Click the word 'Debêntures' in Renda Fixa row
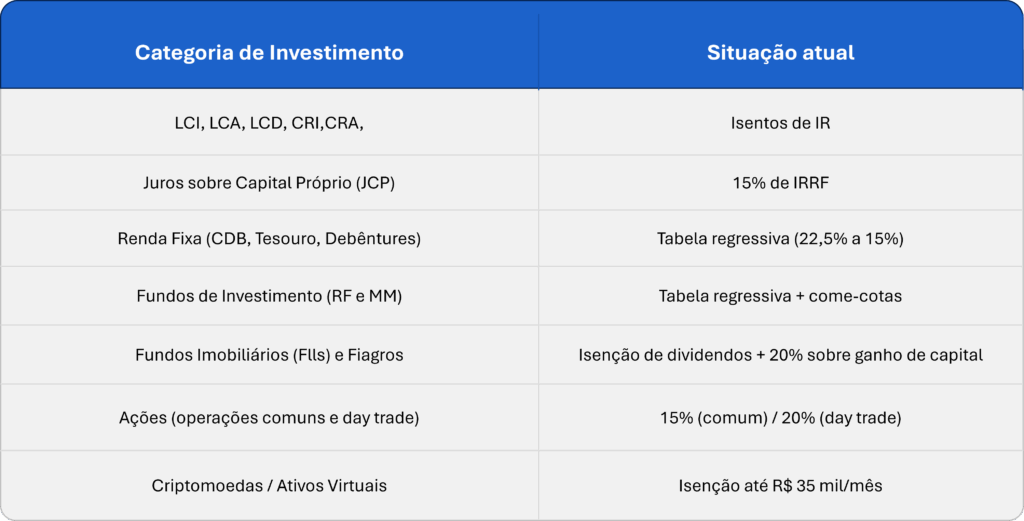This screenshot has height=521, width=1024. pyautogui.click(x=372, y=239)
